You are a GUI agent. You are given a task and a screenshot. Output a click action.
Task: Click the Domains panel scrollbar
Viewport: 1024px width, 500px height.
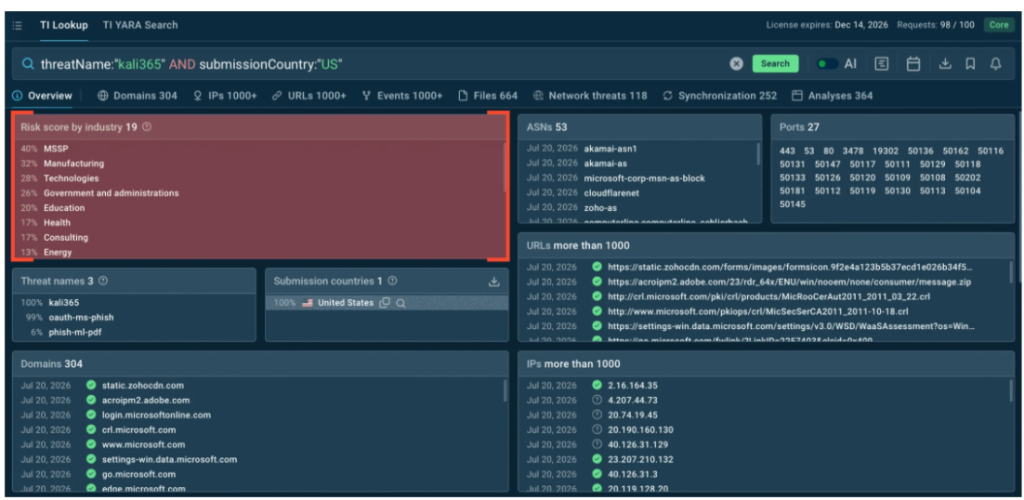[505, 390]
